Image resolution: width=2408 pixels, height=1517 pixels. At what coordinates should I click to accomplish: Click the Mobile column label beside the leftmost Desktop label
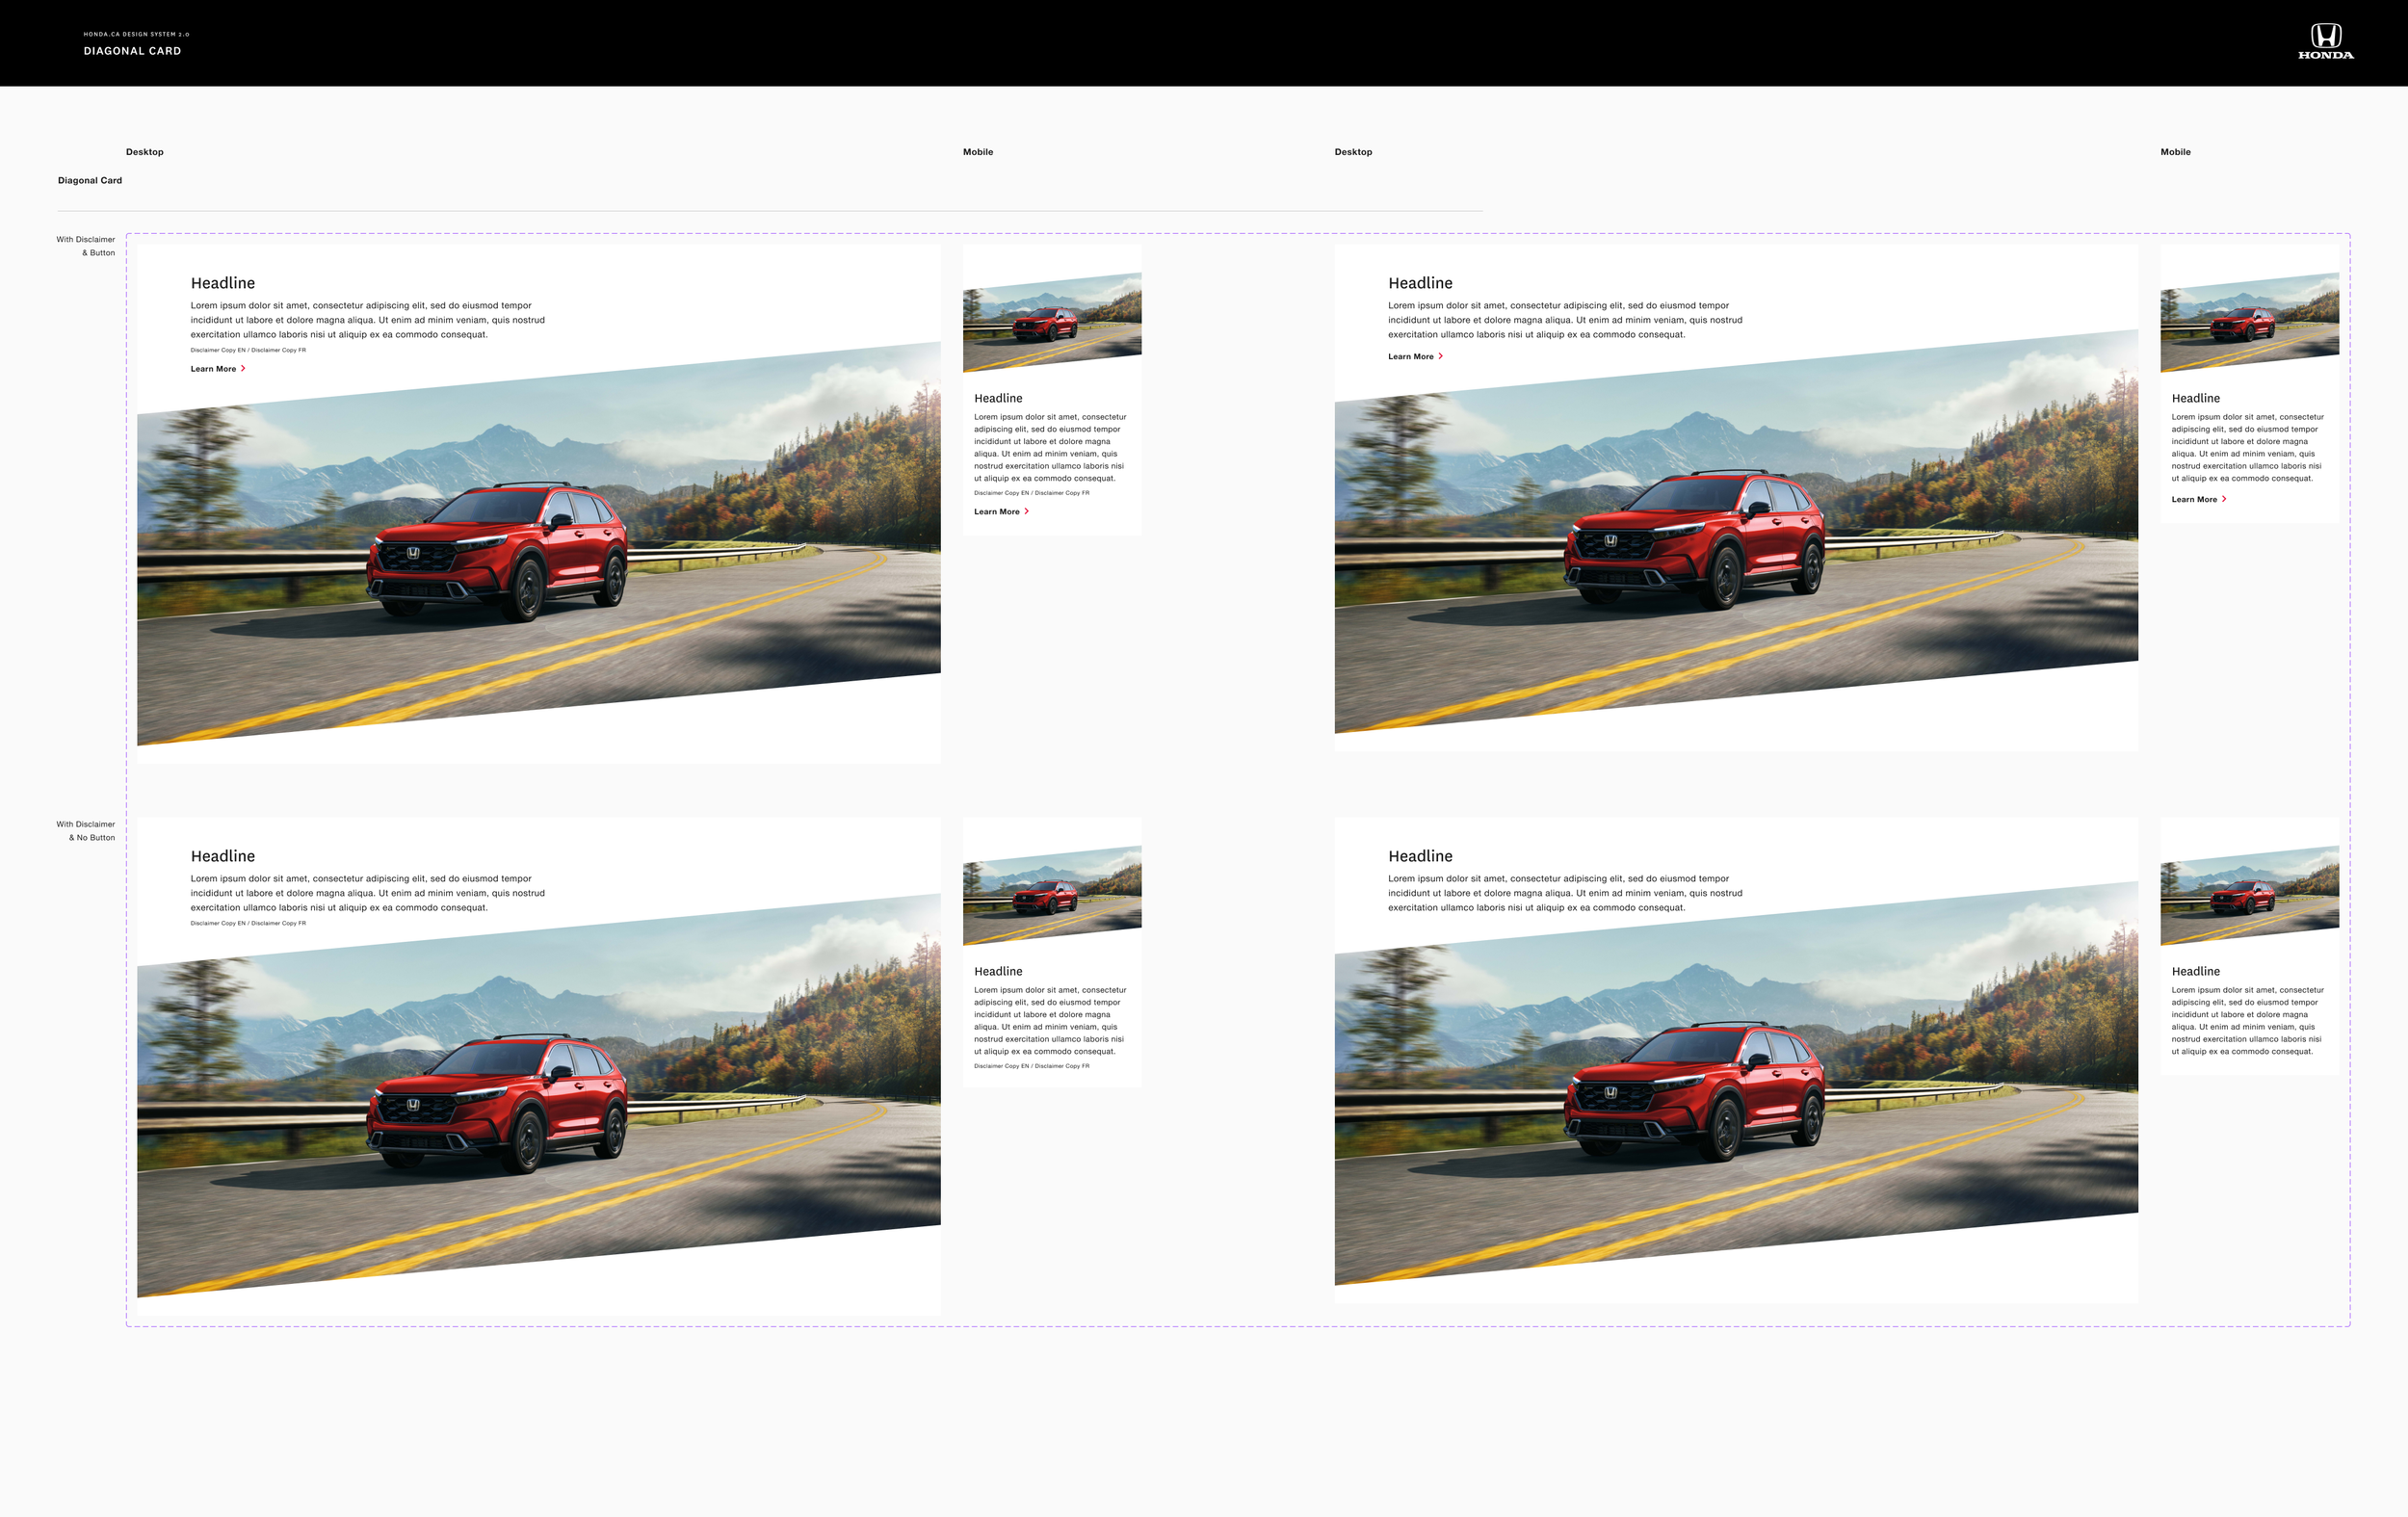(978, 152)
